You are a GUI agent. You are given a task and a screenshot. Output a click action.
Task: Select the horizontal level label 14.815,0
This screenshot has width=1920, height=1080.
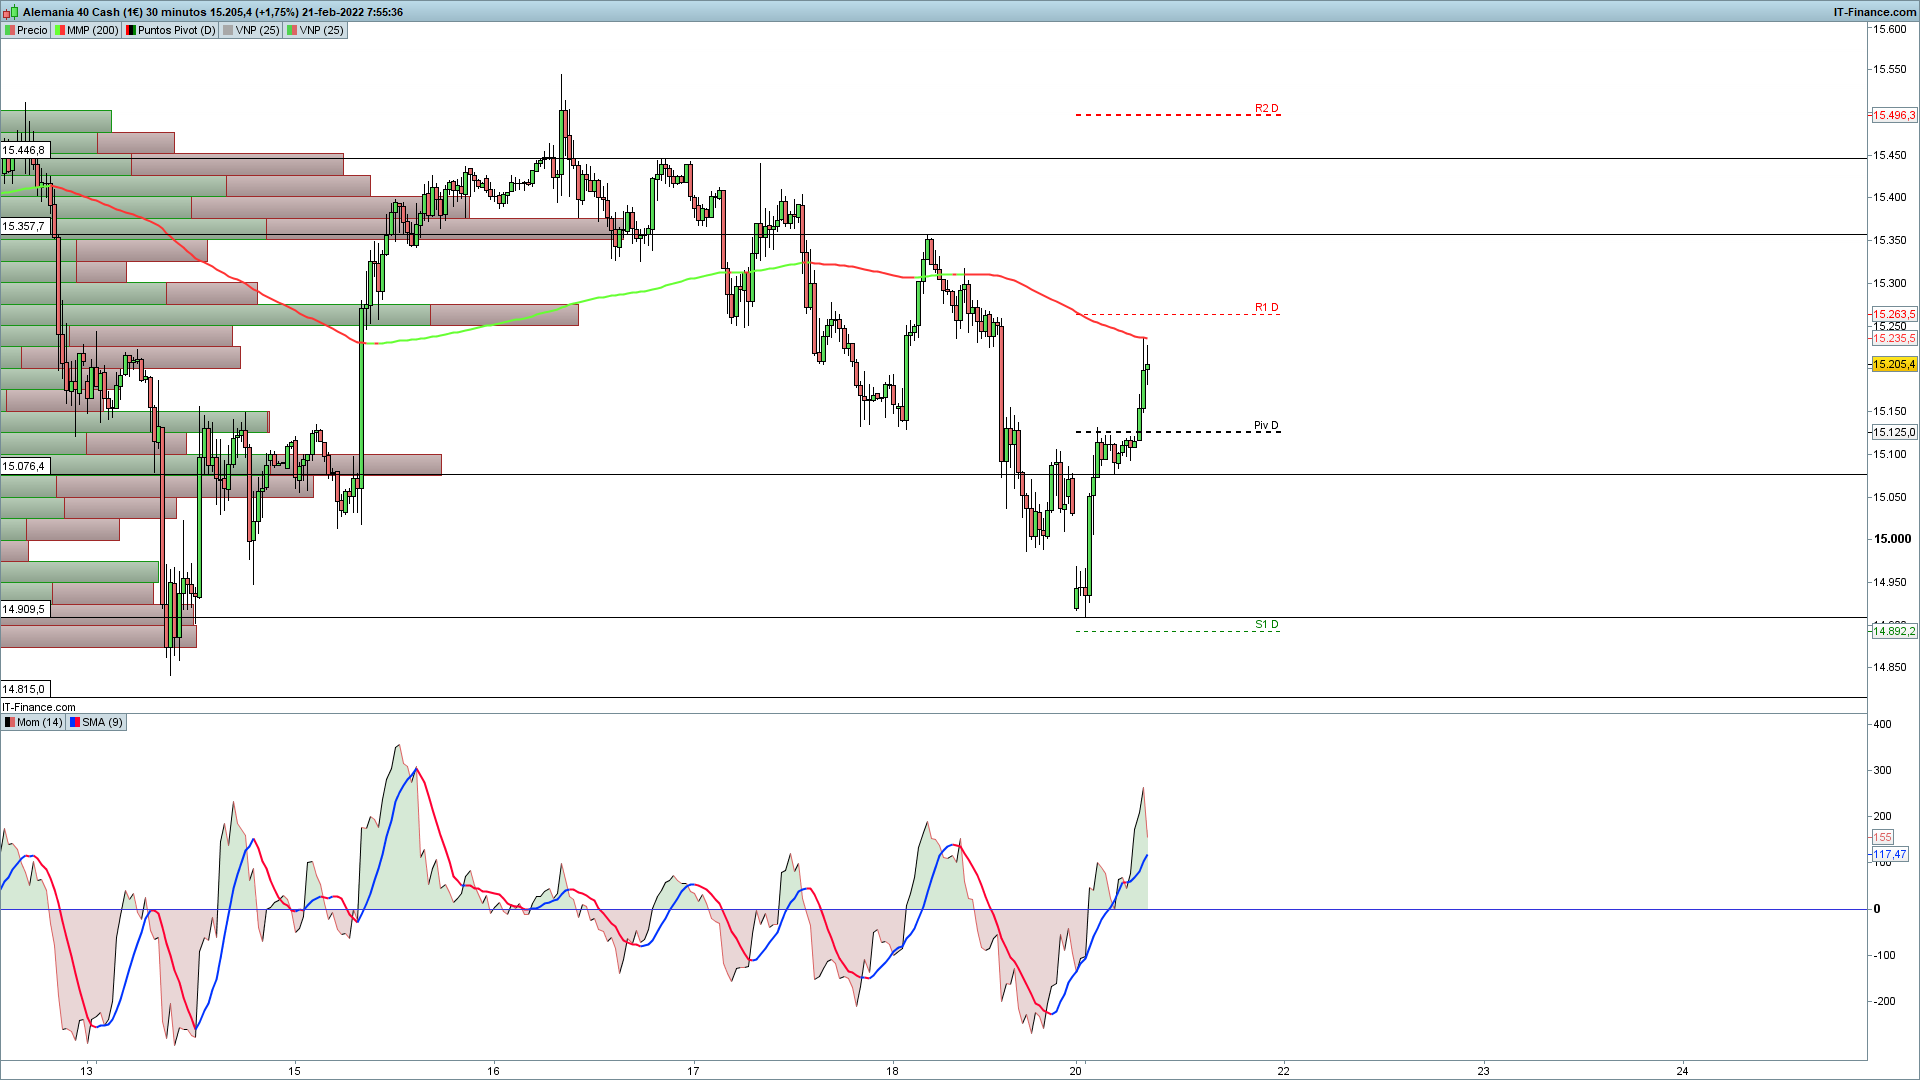24,690
